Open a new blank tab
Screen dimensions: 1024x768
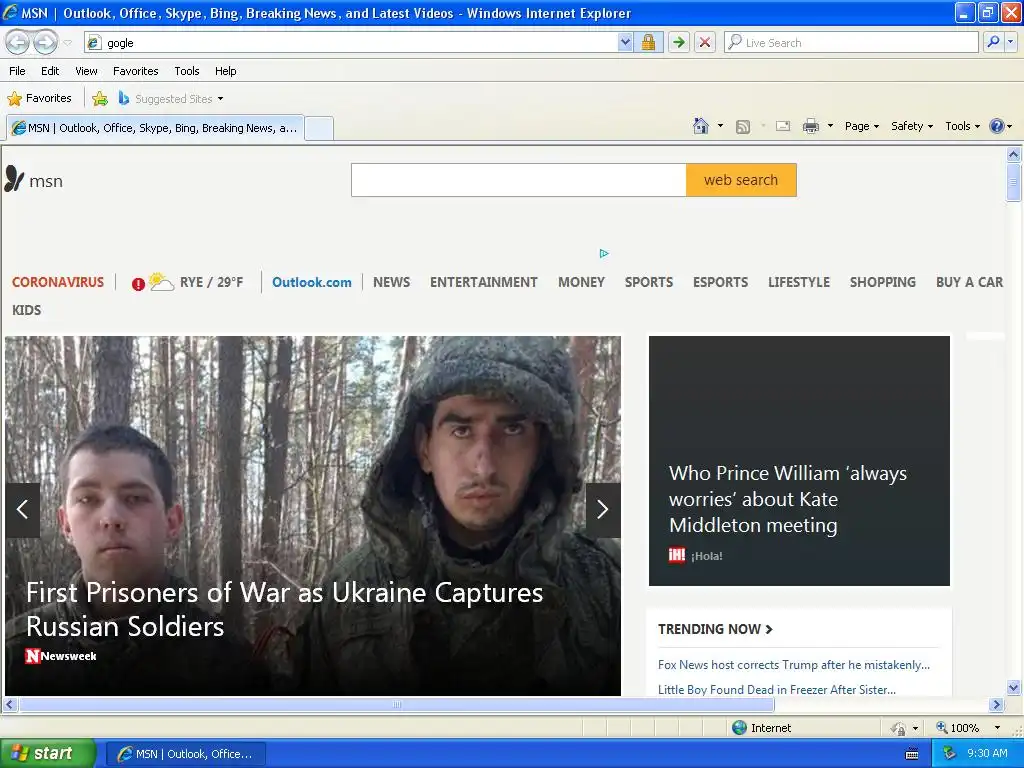319,128
